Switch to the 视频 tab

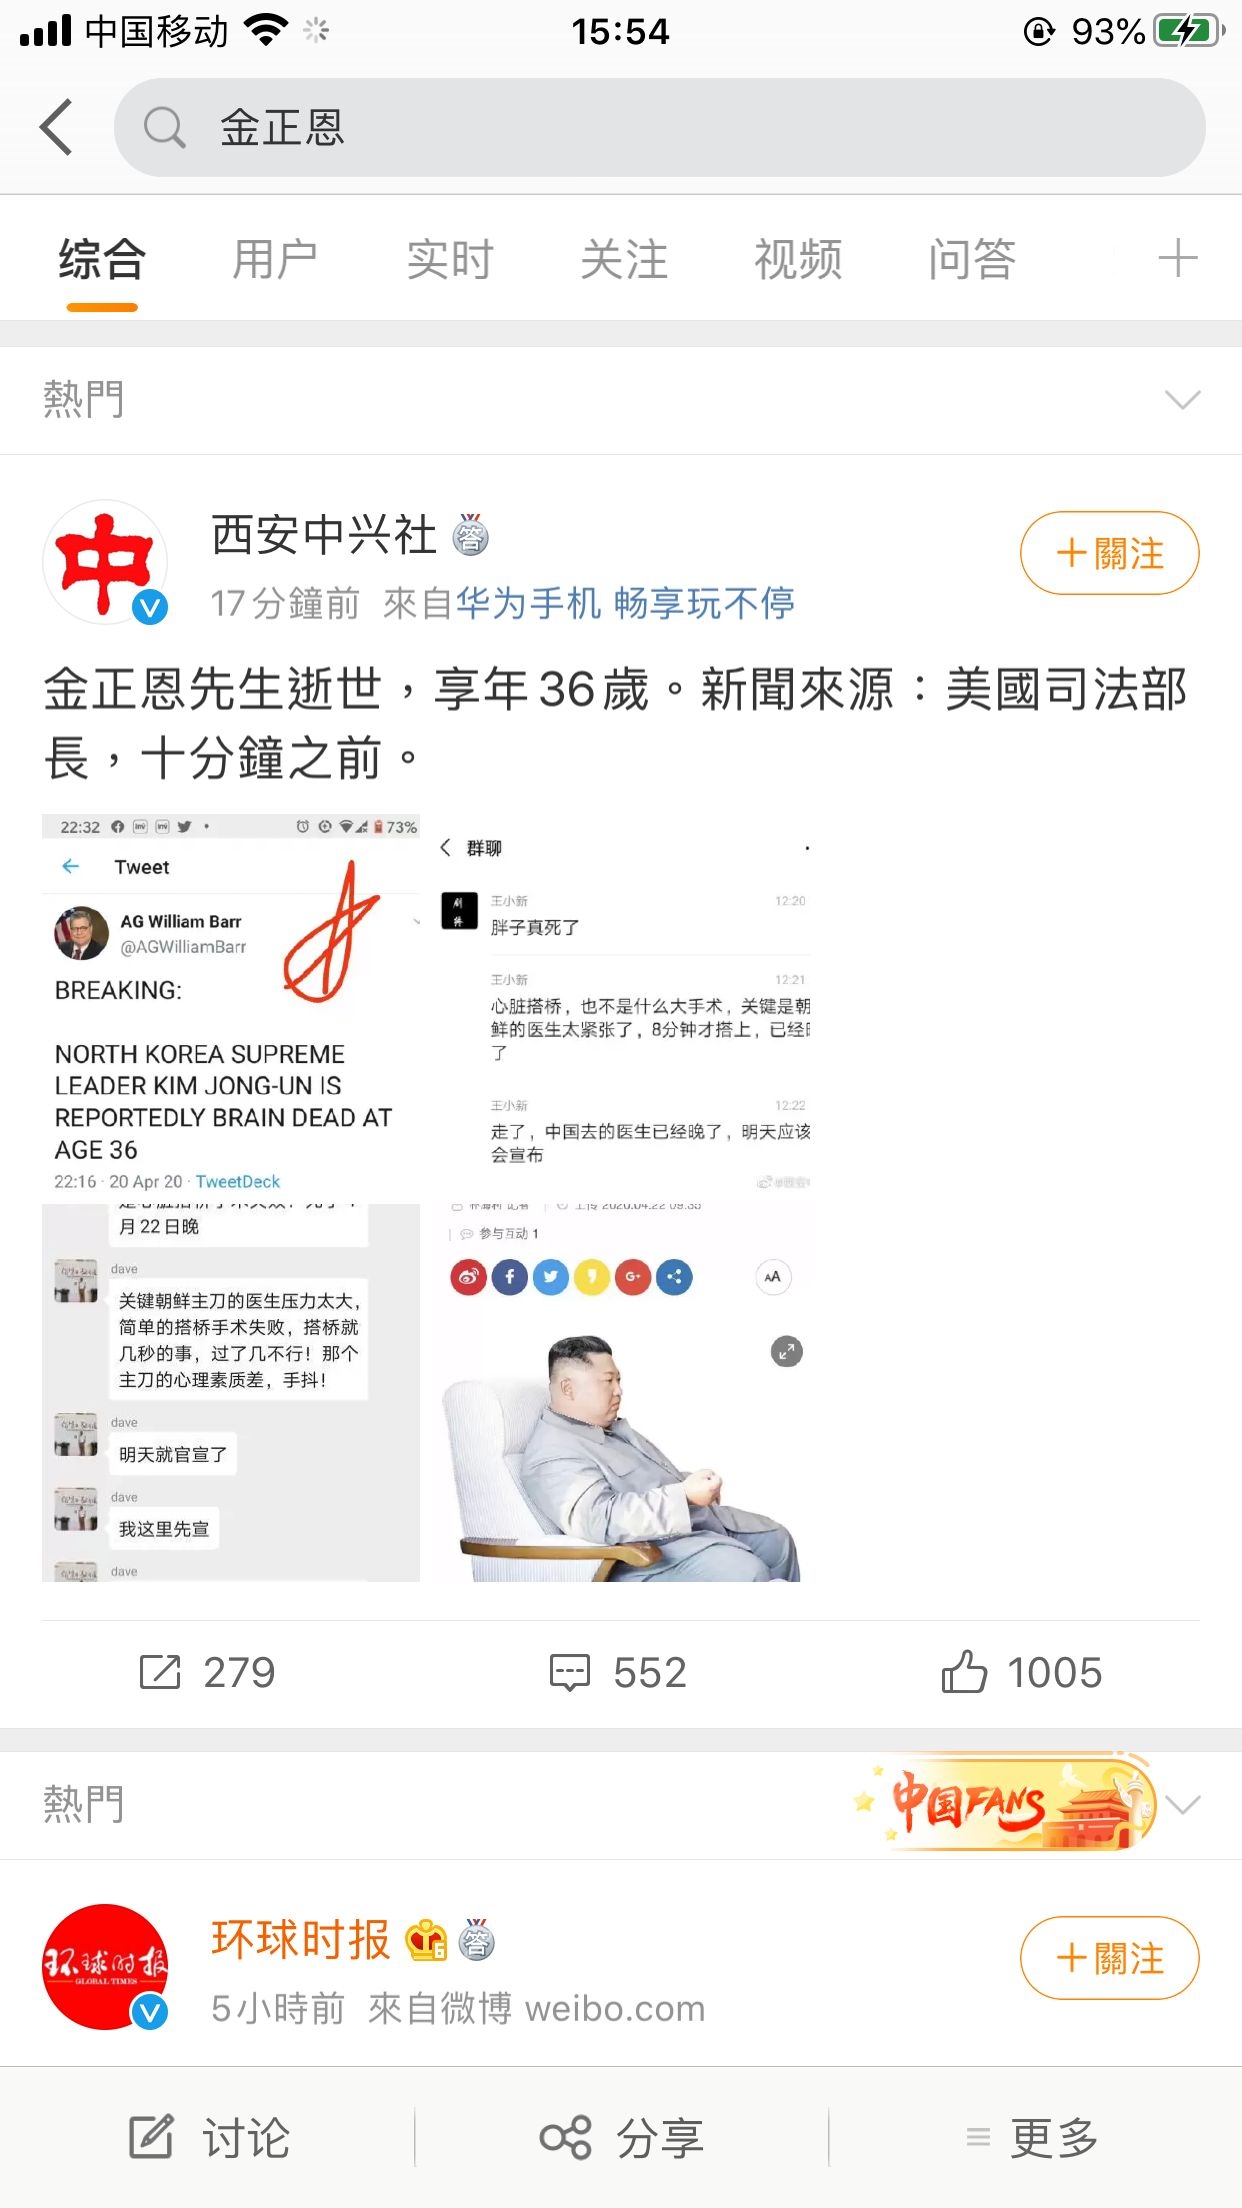[x=798, y=259]
